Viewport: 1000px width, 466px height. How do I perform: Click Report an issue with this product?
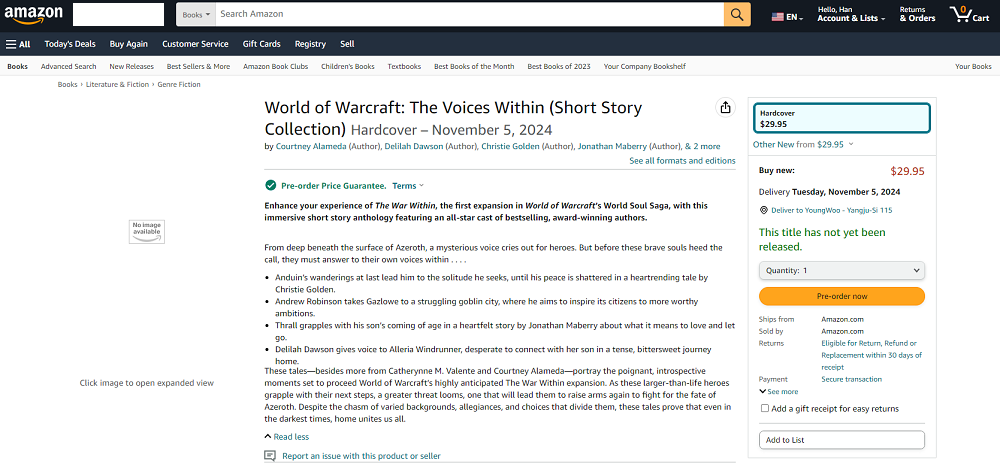[x=361, y=456]
